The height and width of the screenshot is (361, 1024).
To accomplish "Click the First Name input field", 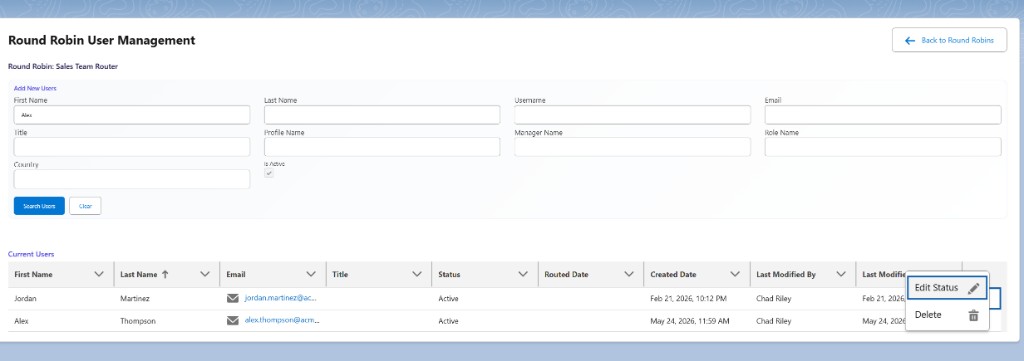I will pos(132,115).
